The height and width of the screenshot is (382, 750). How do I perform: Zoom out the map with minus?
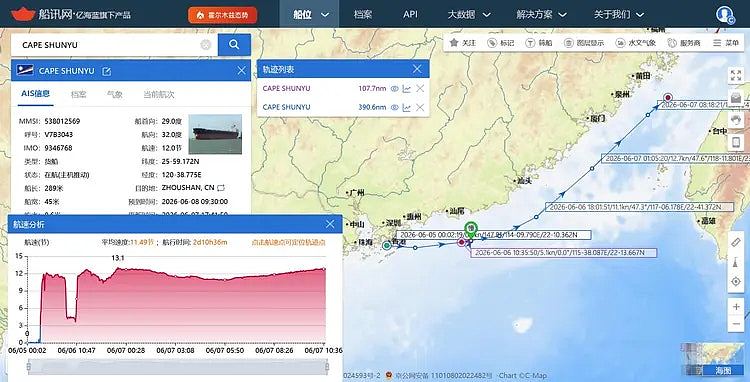736,324
